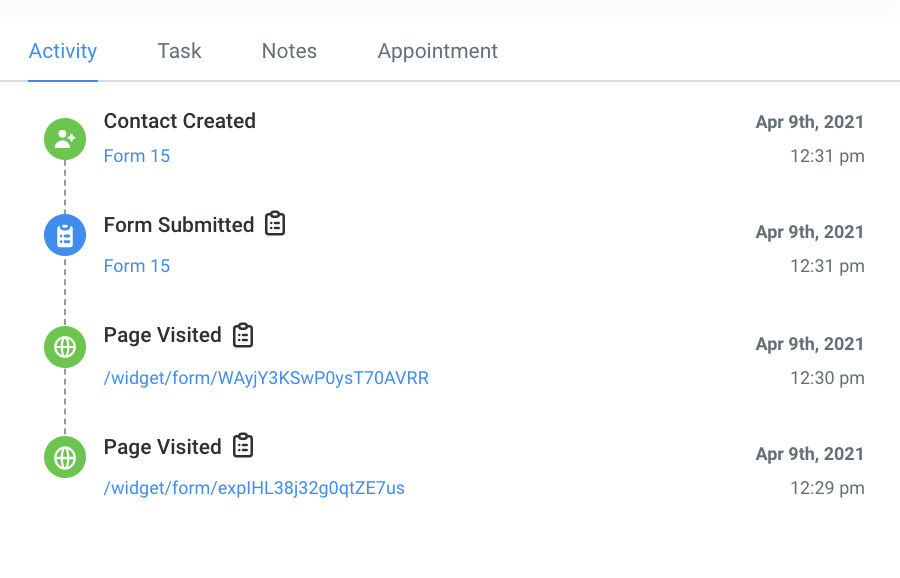Click the Form Submitted activity title
The width and height of the screenshot is (900, 578).
click(179, 225)
